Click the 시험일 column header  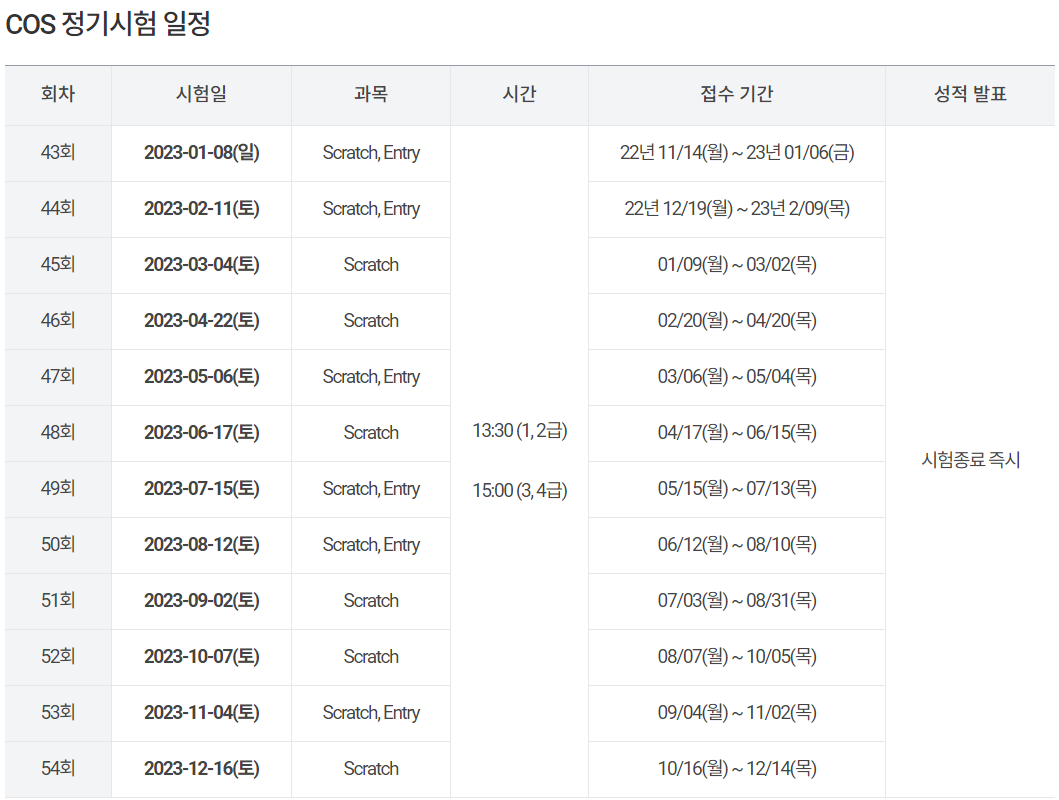(199, 95)
